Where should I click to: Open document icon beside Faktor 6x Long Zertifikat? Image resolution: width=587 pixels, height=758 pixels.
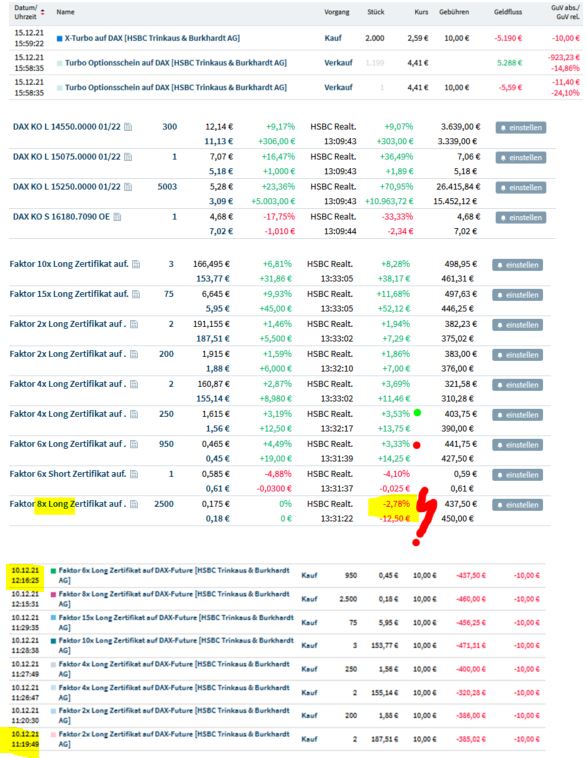click(134, 444)
